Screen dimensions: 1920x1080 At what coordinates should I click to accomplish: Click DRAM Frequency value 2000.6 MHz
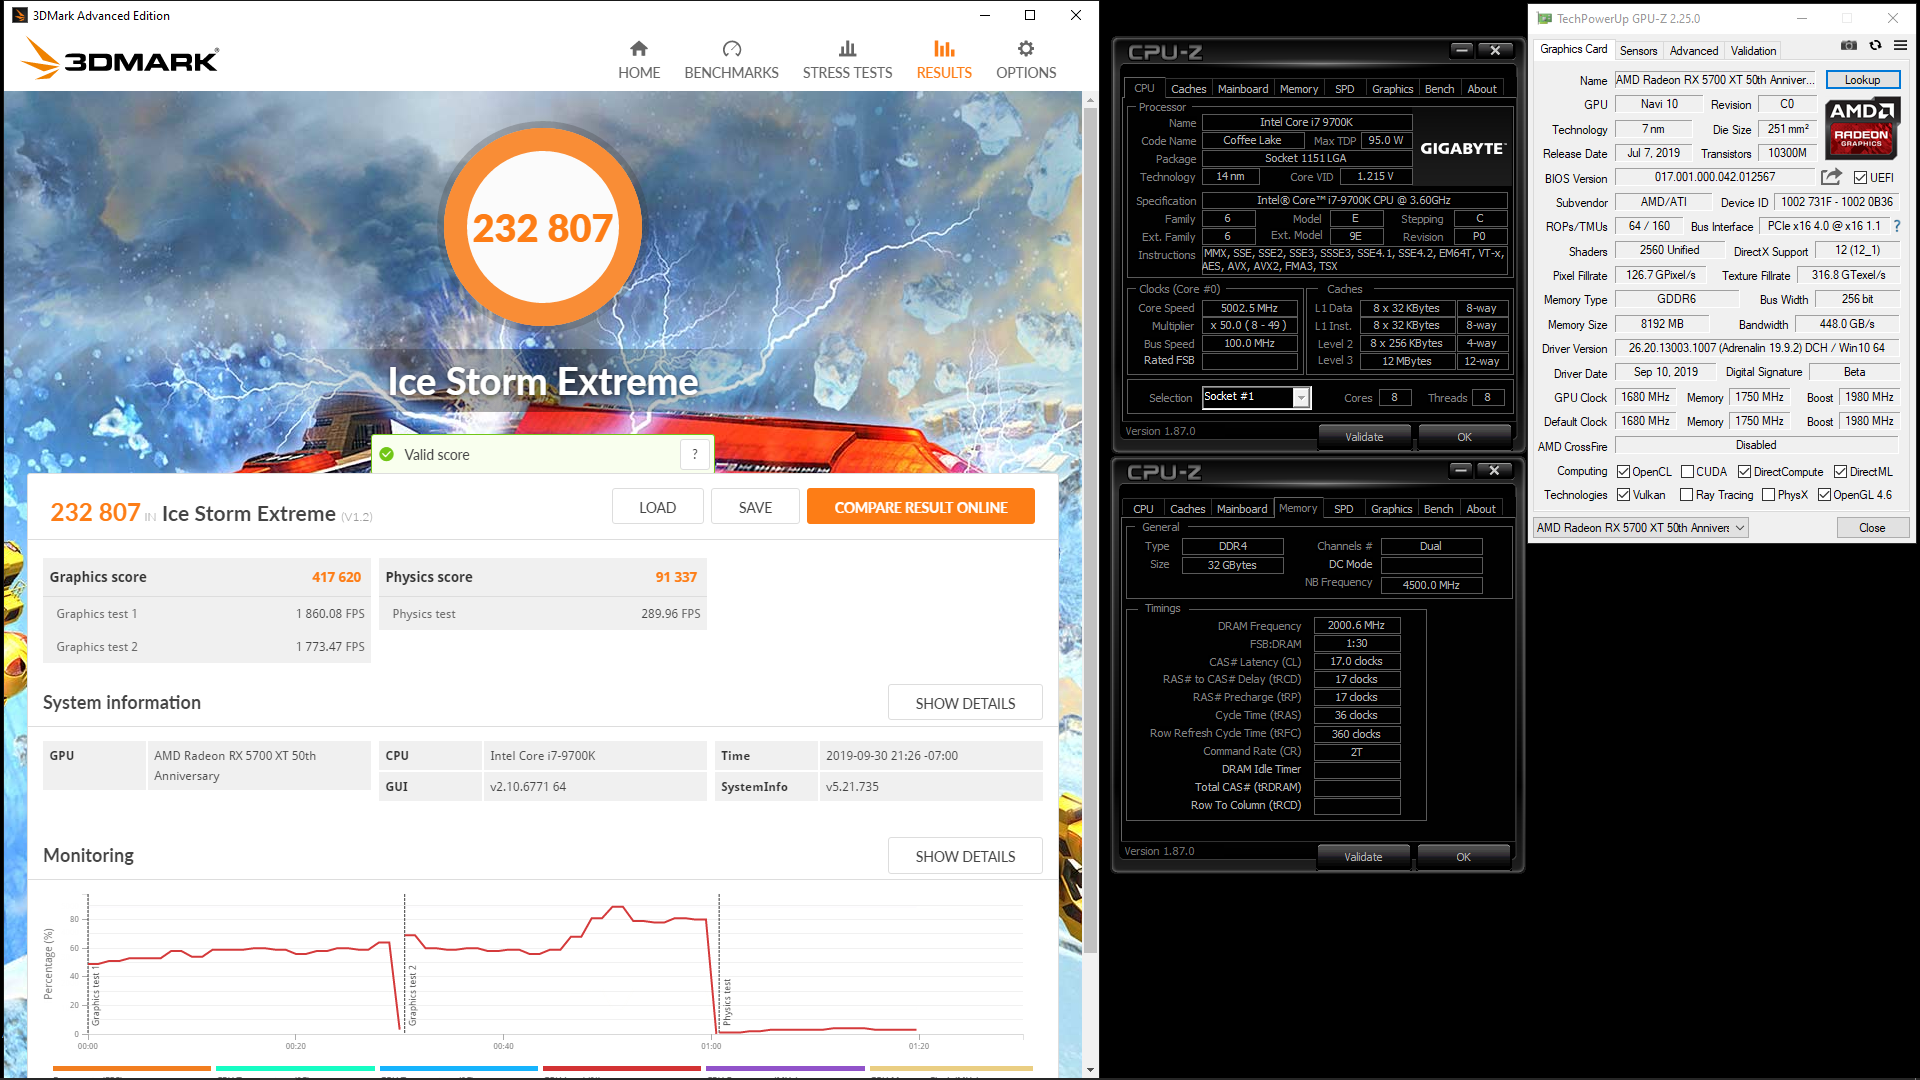coord(1356,625)
